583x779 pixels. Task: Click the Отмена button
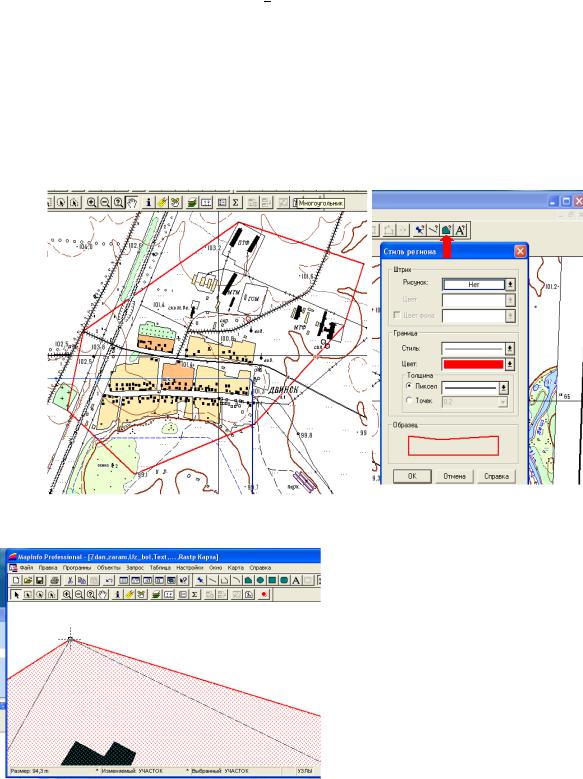pyautogui.click(x=454, y=476)
